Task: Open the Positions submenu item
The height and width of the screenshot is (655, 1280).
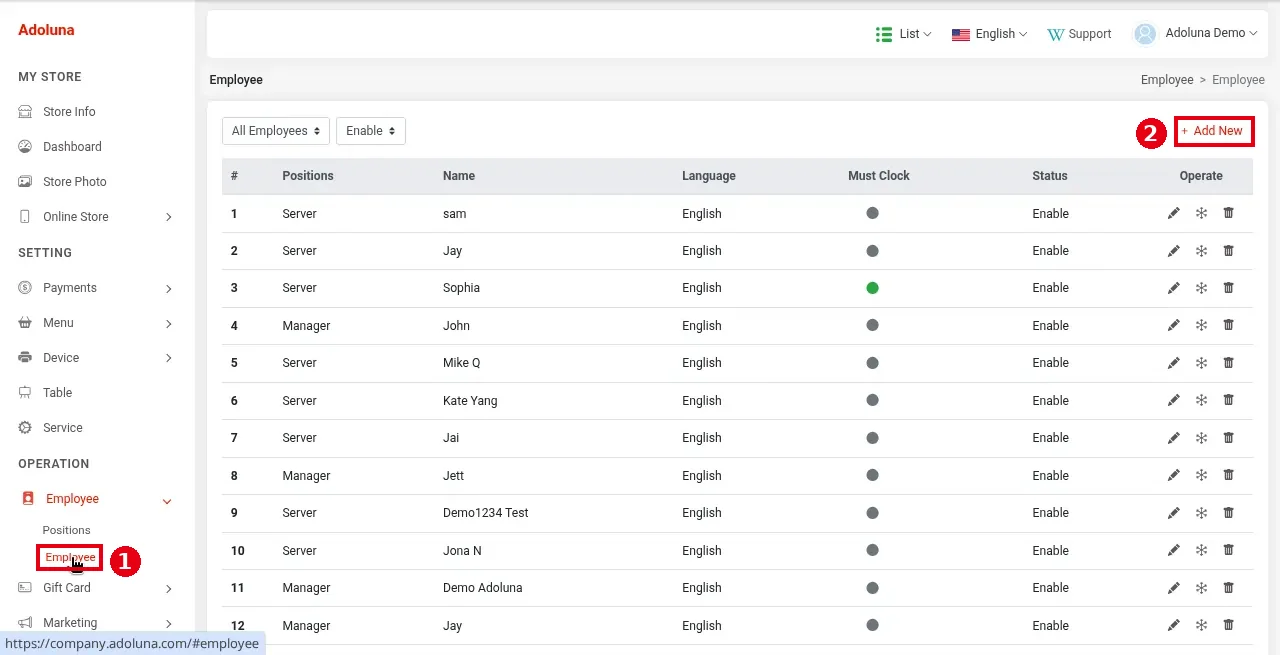Action: pyautogui.click(x=67, y=530)
